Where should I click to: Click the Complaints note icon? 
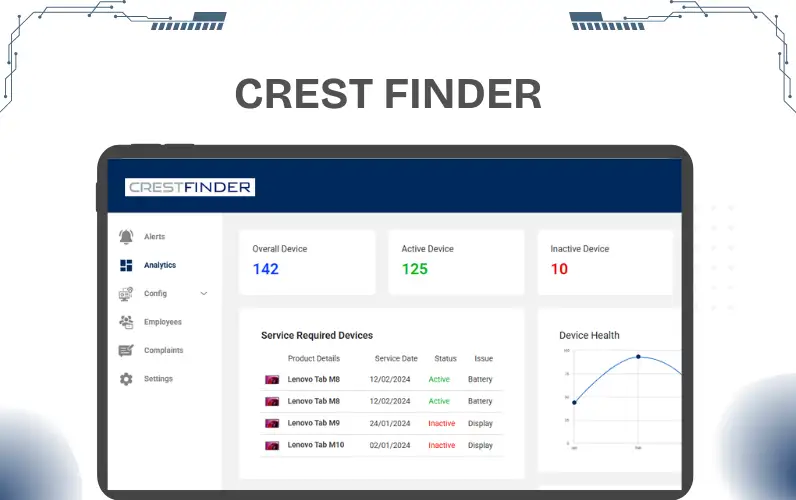point(126,350)
